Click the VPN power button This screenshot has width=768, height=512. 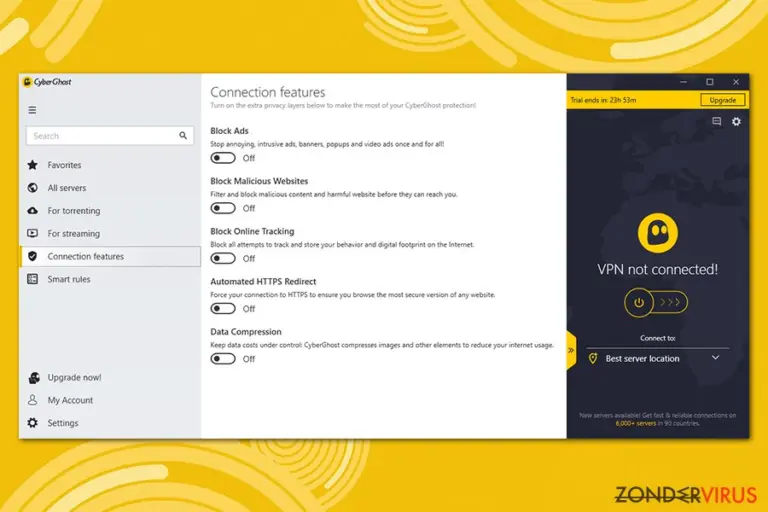pos(639,302)
